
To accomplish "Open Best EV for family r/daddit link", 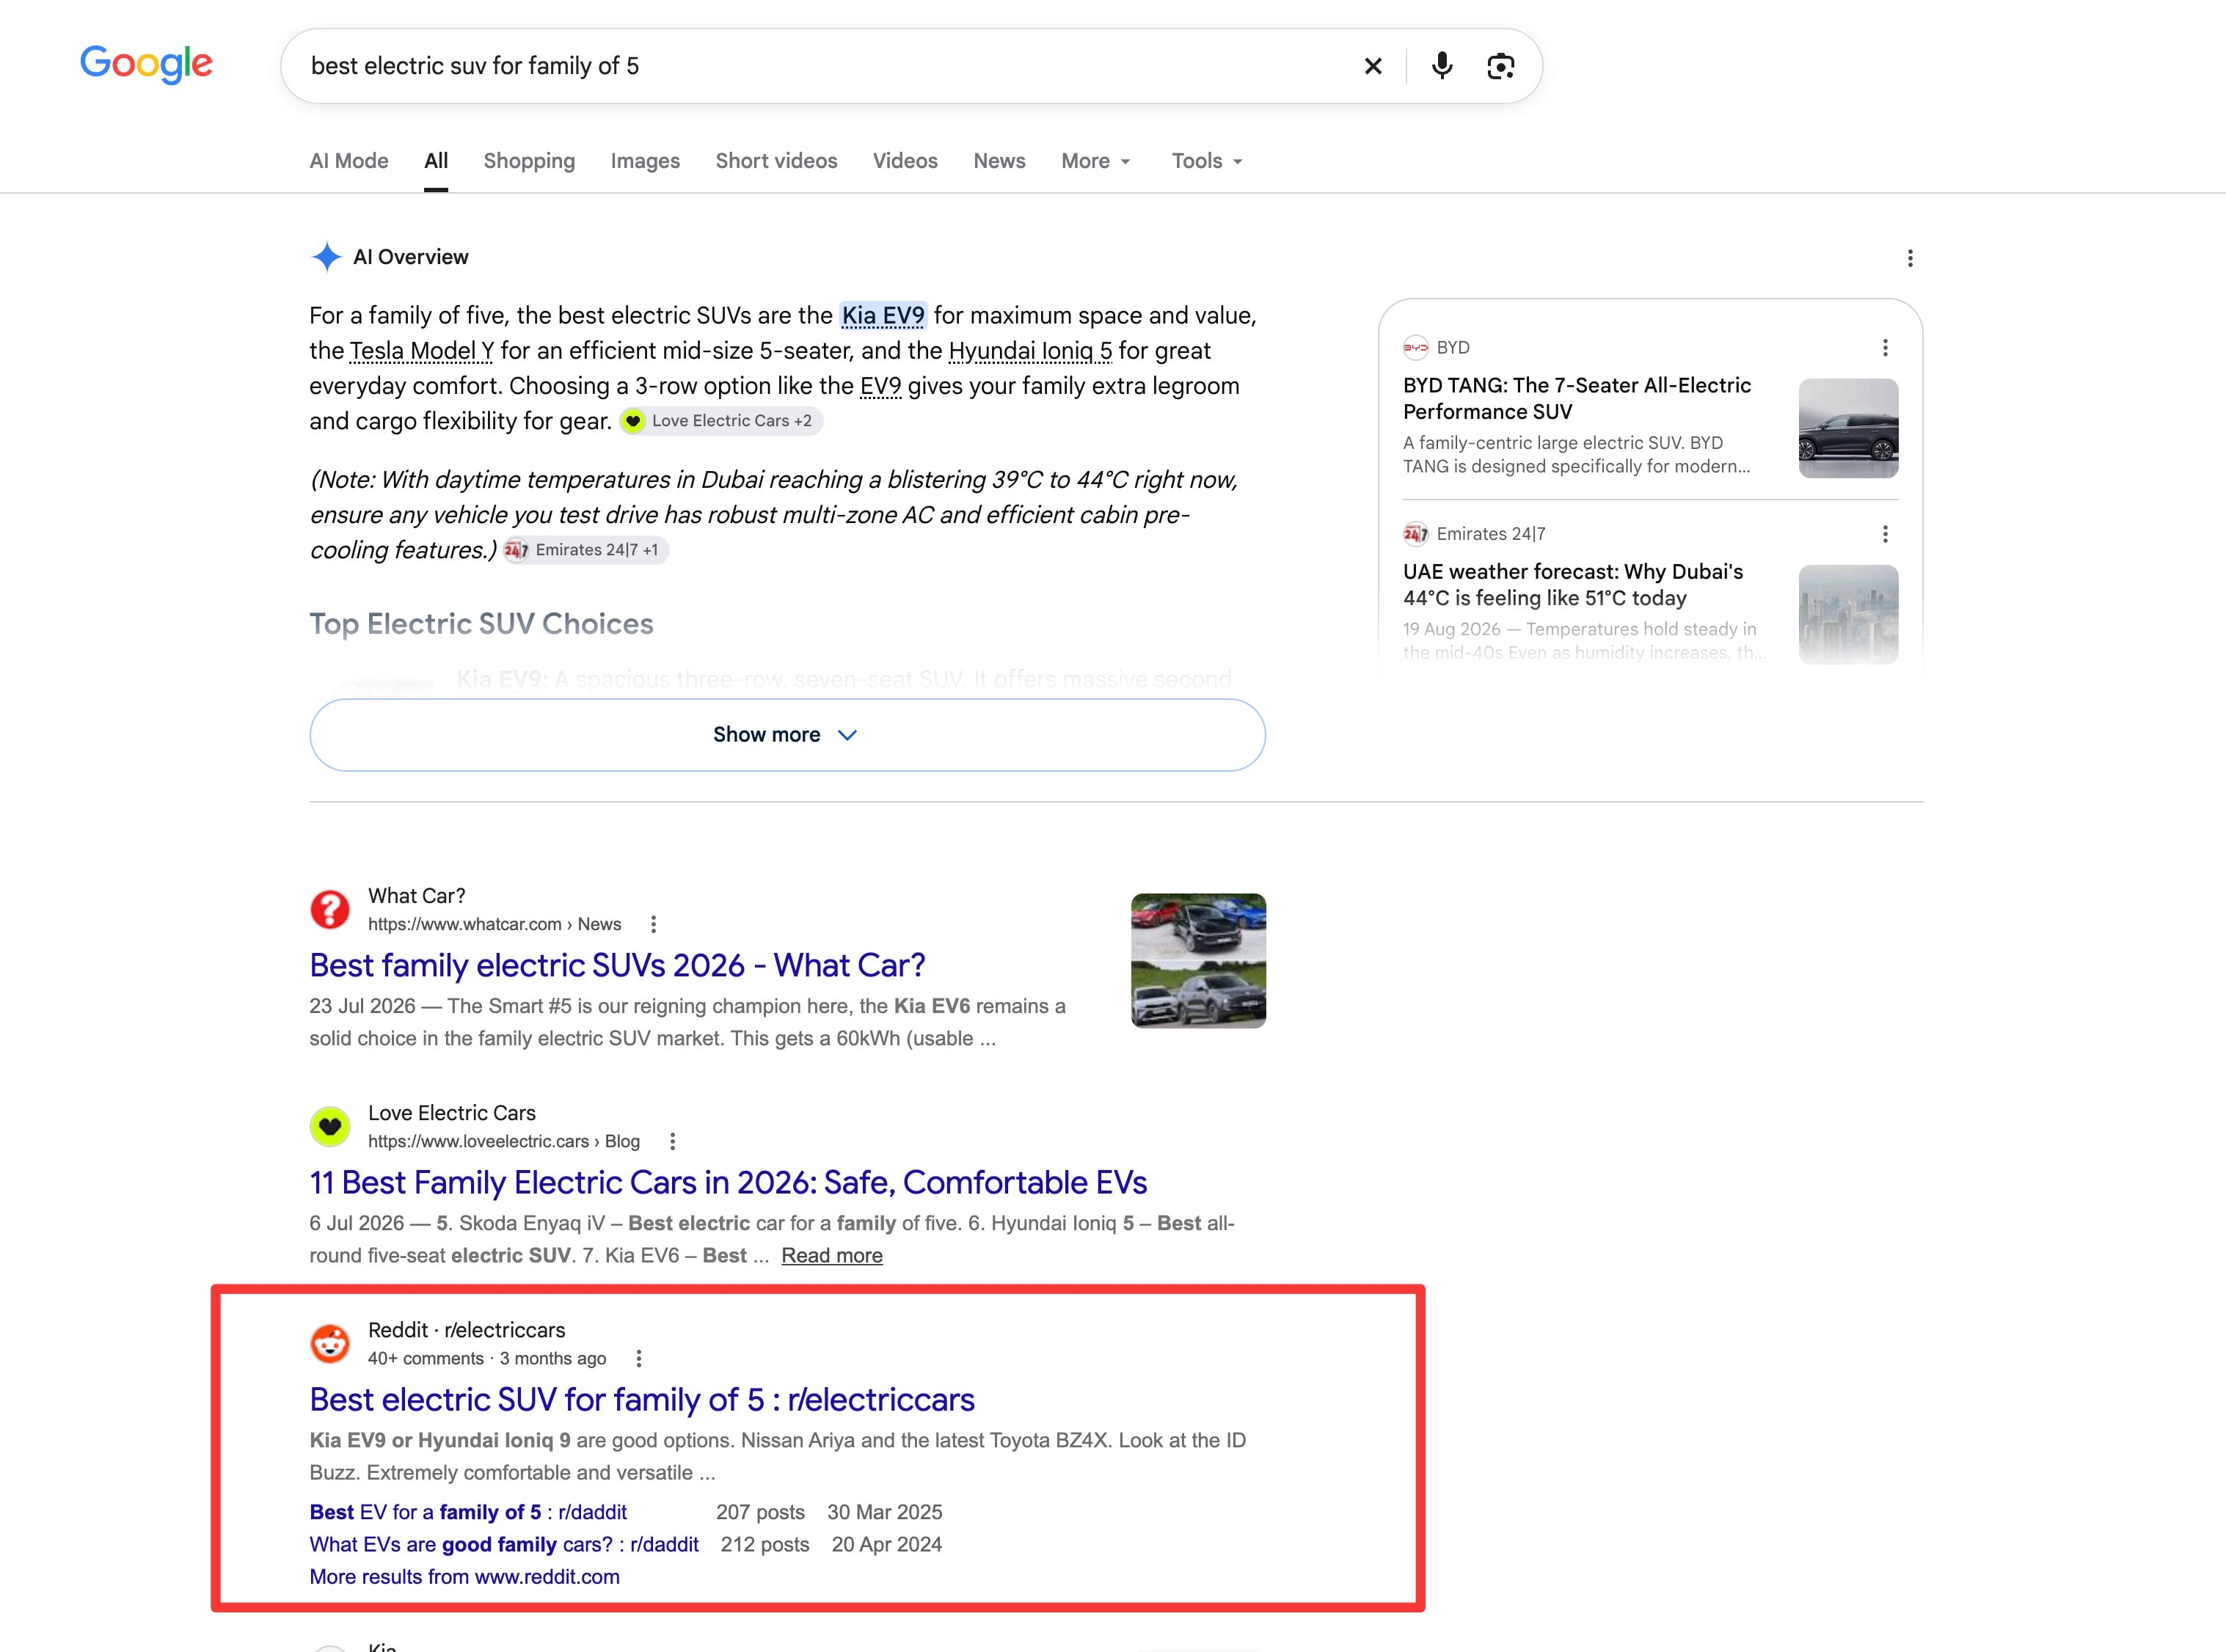I will (x=468, y=1512).
